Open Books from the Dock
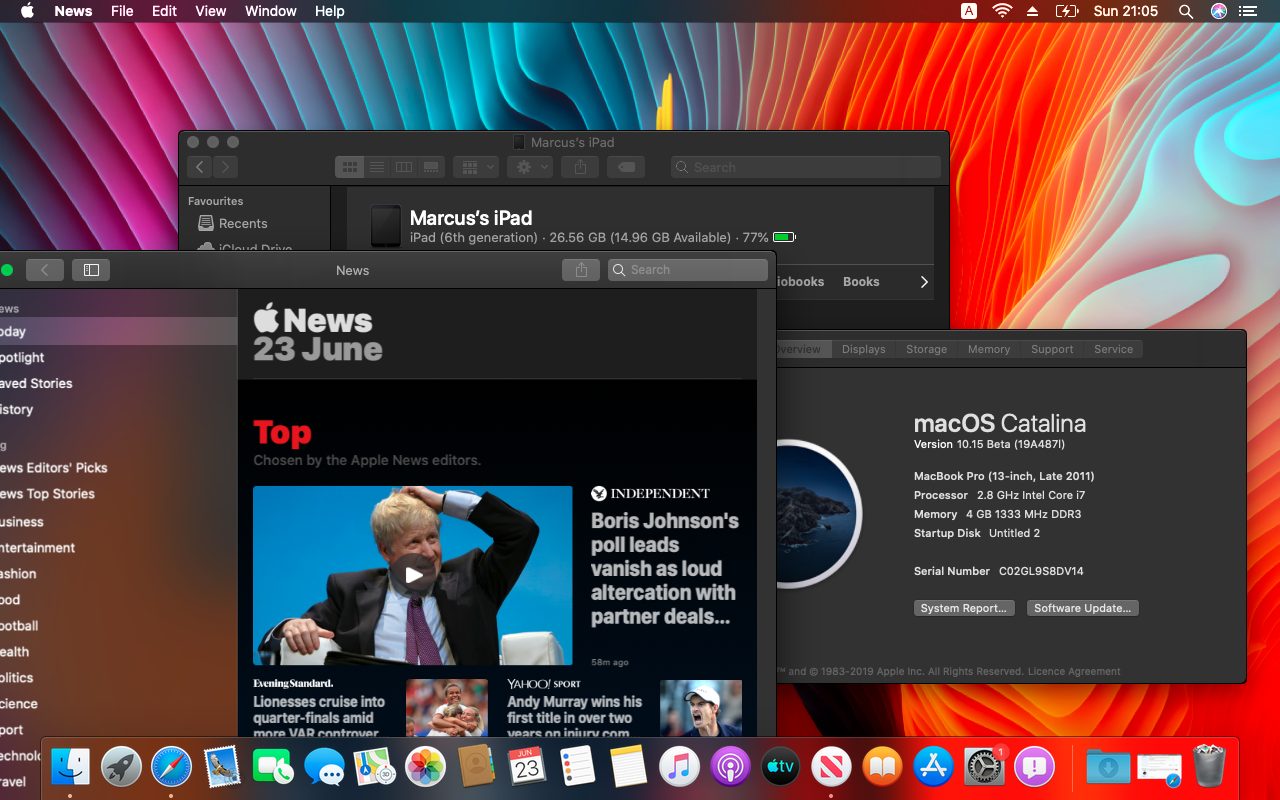Image resolution: width=1280 pixels, height=800 pixels. (x=882, y=767)
